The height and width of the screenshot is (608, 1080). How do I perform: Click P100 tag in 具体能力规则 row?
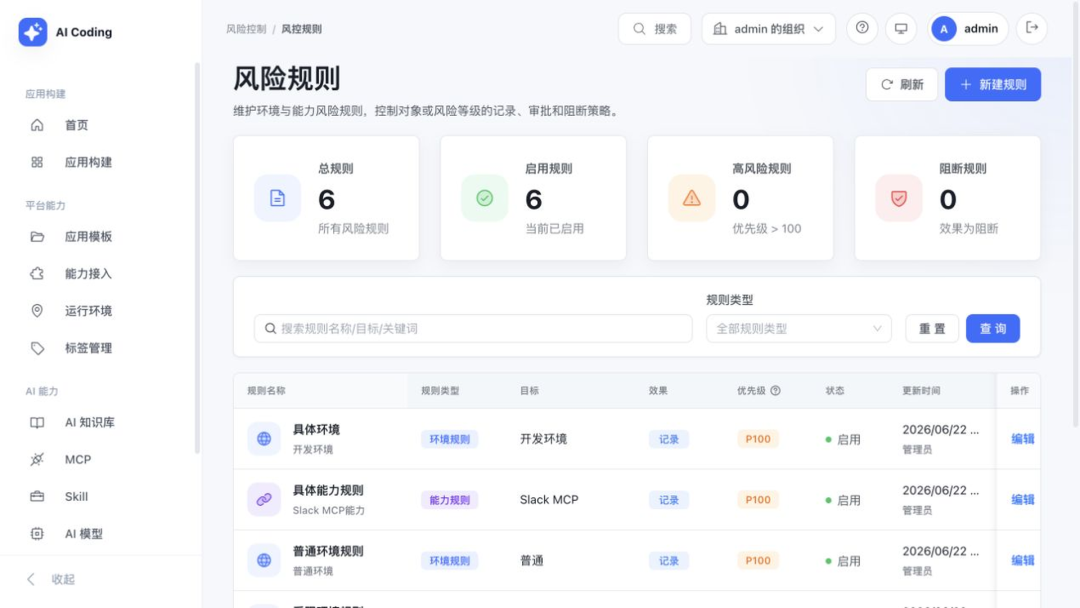pyautogui.click(x=758, y=500)
